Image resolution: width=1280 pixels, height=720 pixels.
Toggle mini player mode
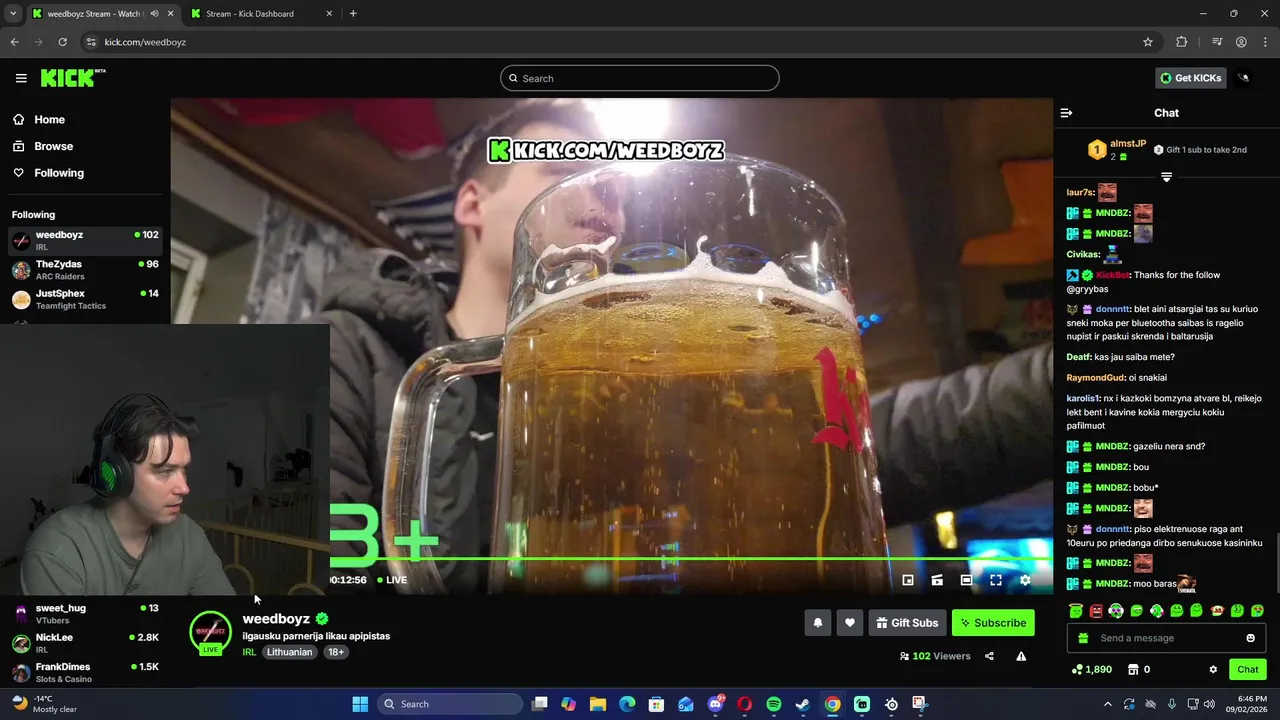[908, 580]
